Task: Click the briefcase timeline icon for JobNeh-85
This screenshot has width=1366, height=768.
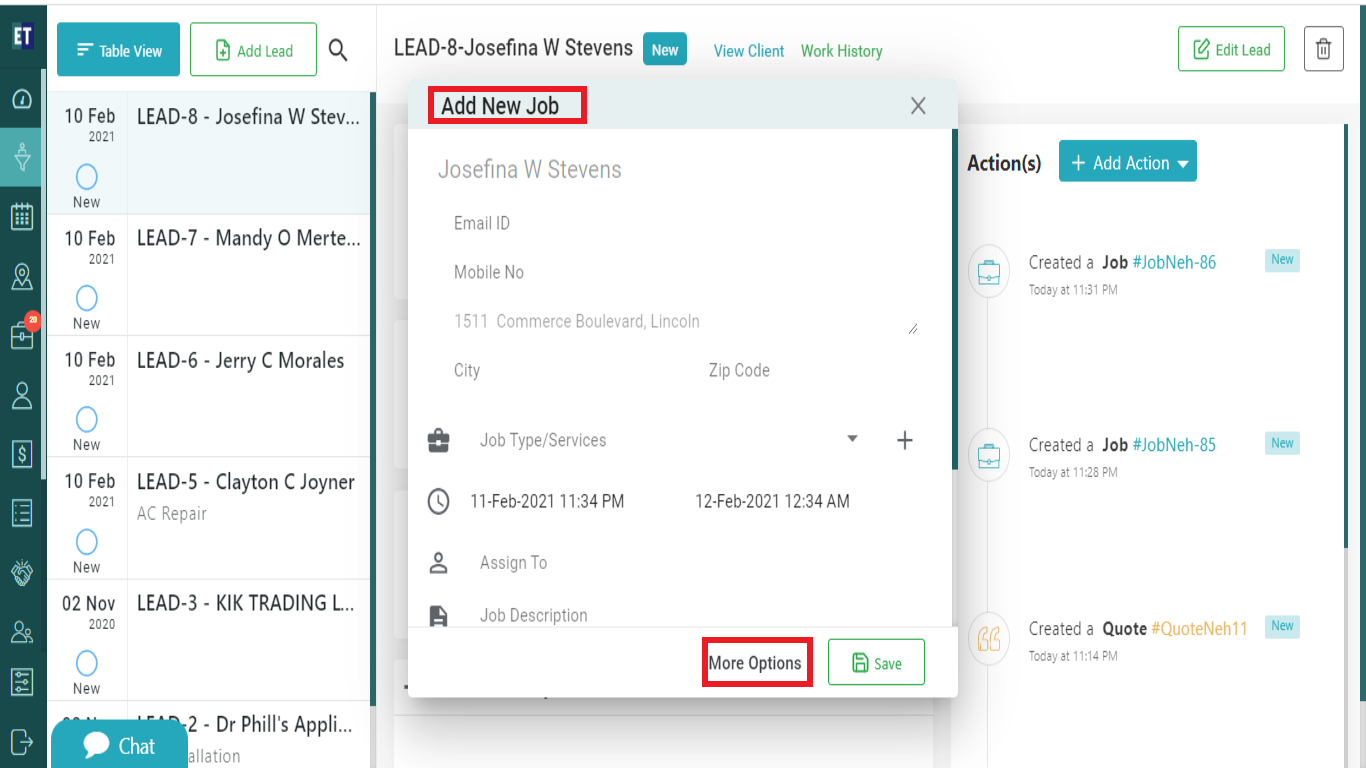Action: pos(989,456)
